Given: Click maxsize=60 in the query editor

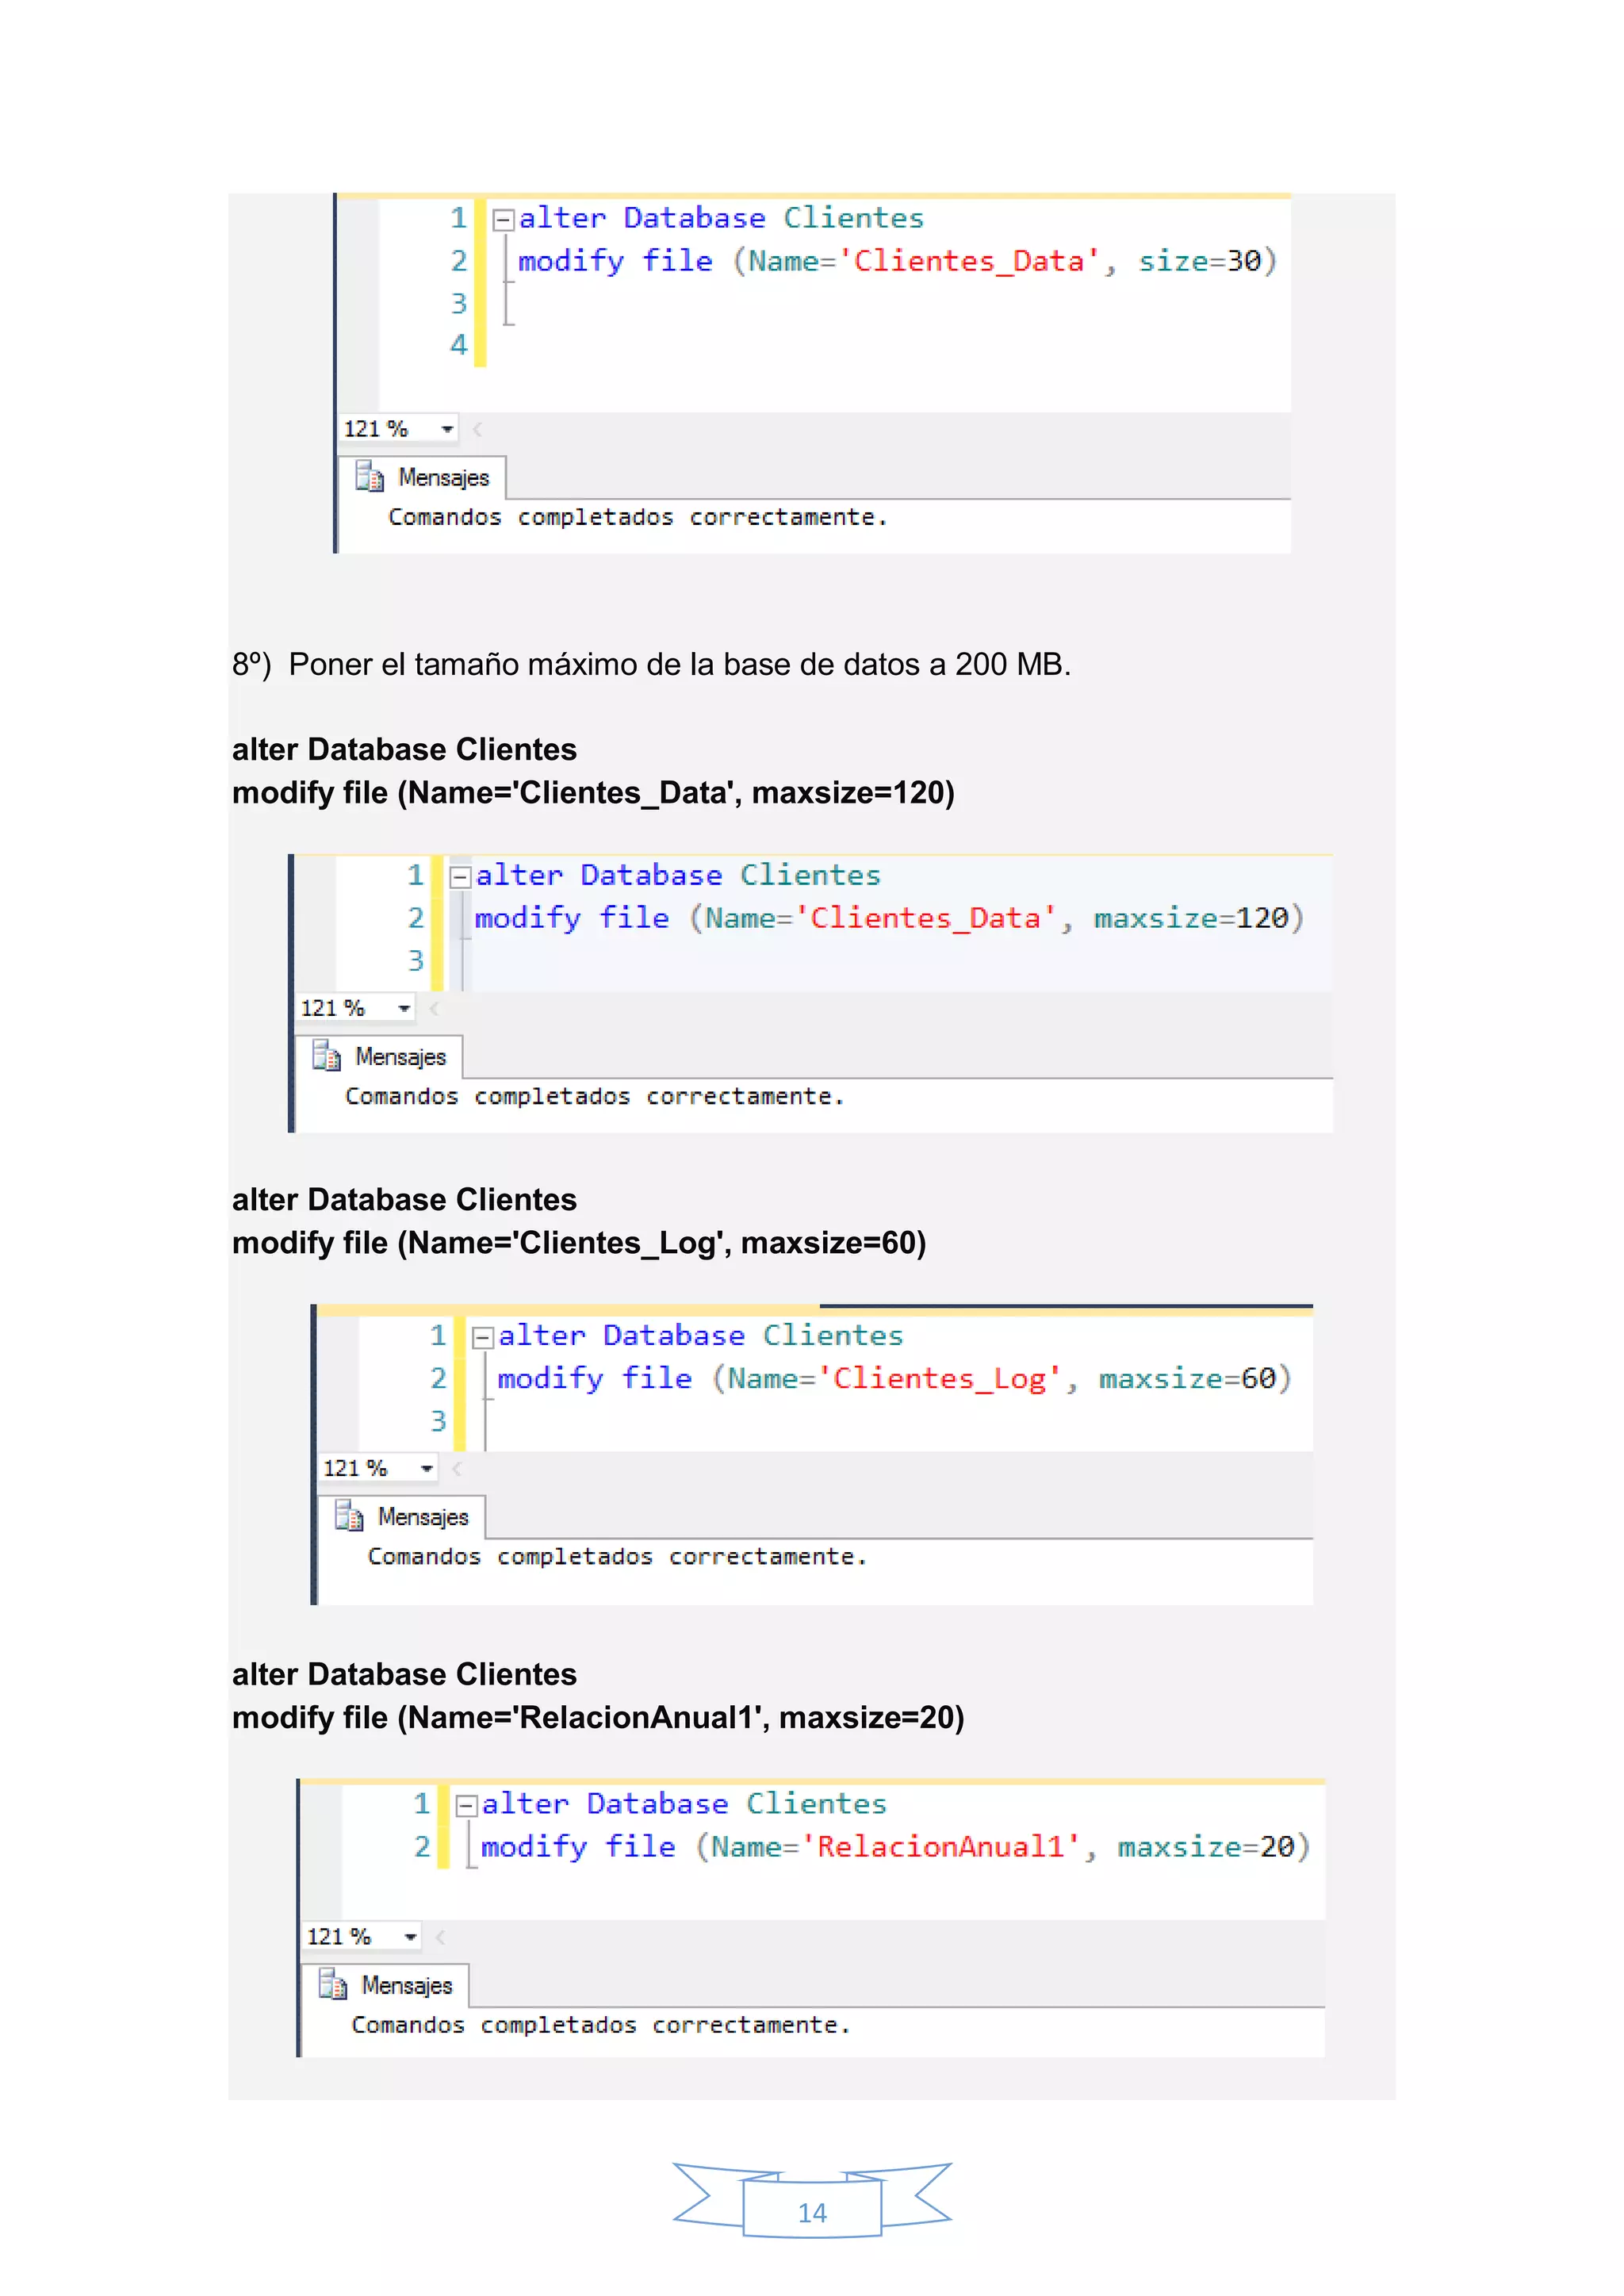Looking at the screenshot, I should [1188, 1379].
